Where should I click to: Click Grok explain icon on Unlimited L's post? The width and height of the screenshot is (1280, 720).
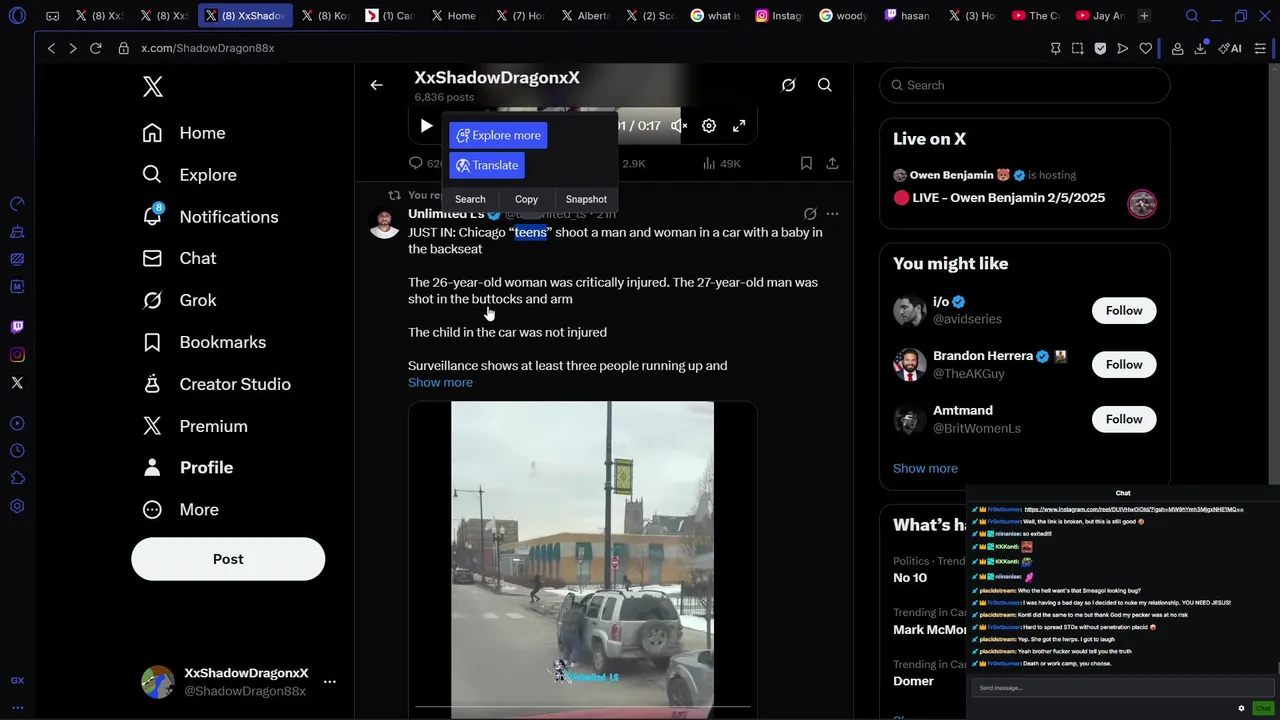[x=810, y=214]
